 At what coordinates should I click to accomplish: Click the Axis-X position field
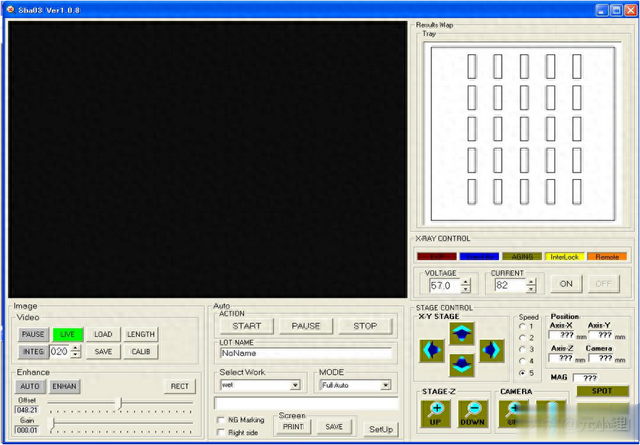[x=562, y=335]
